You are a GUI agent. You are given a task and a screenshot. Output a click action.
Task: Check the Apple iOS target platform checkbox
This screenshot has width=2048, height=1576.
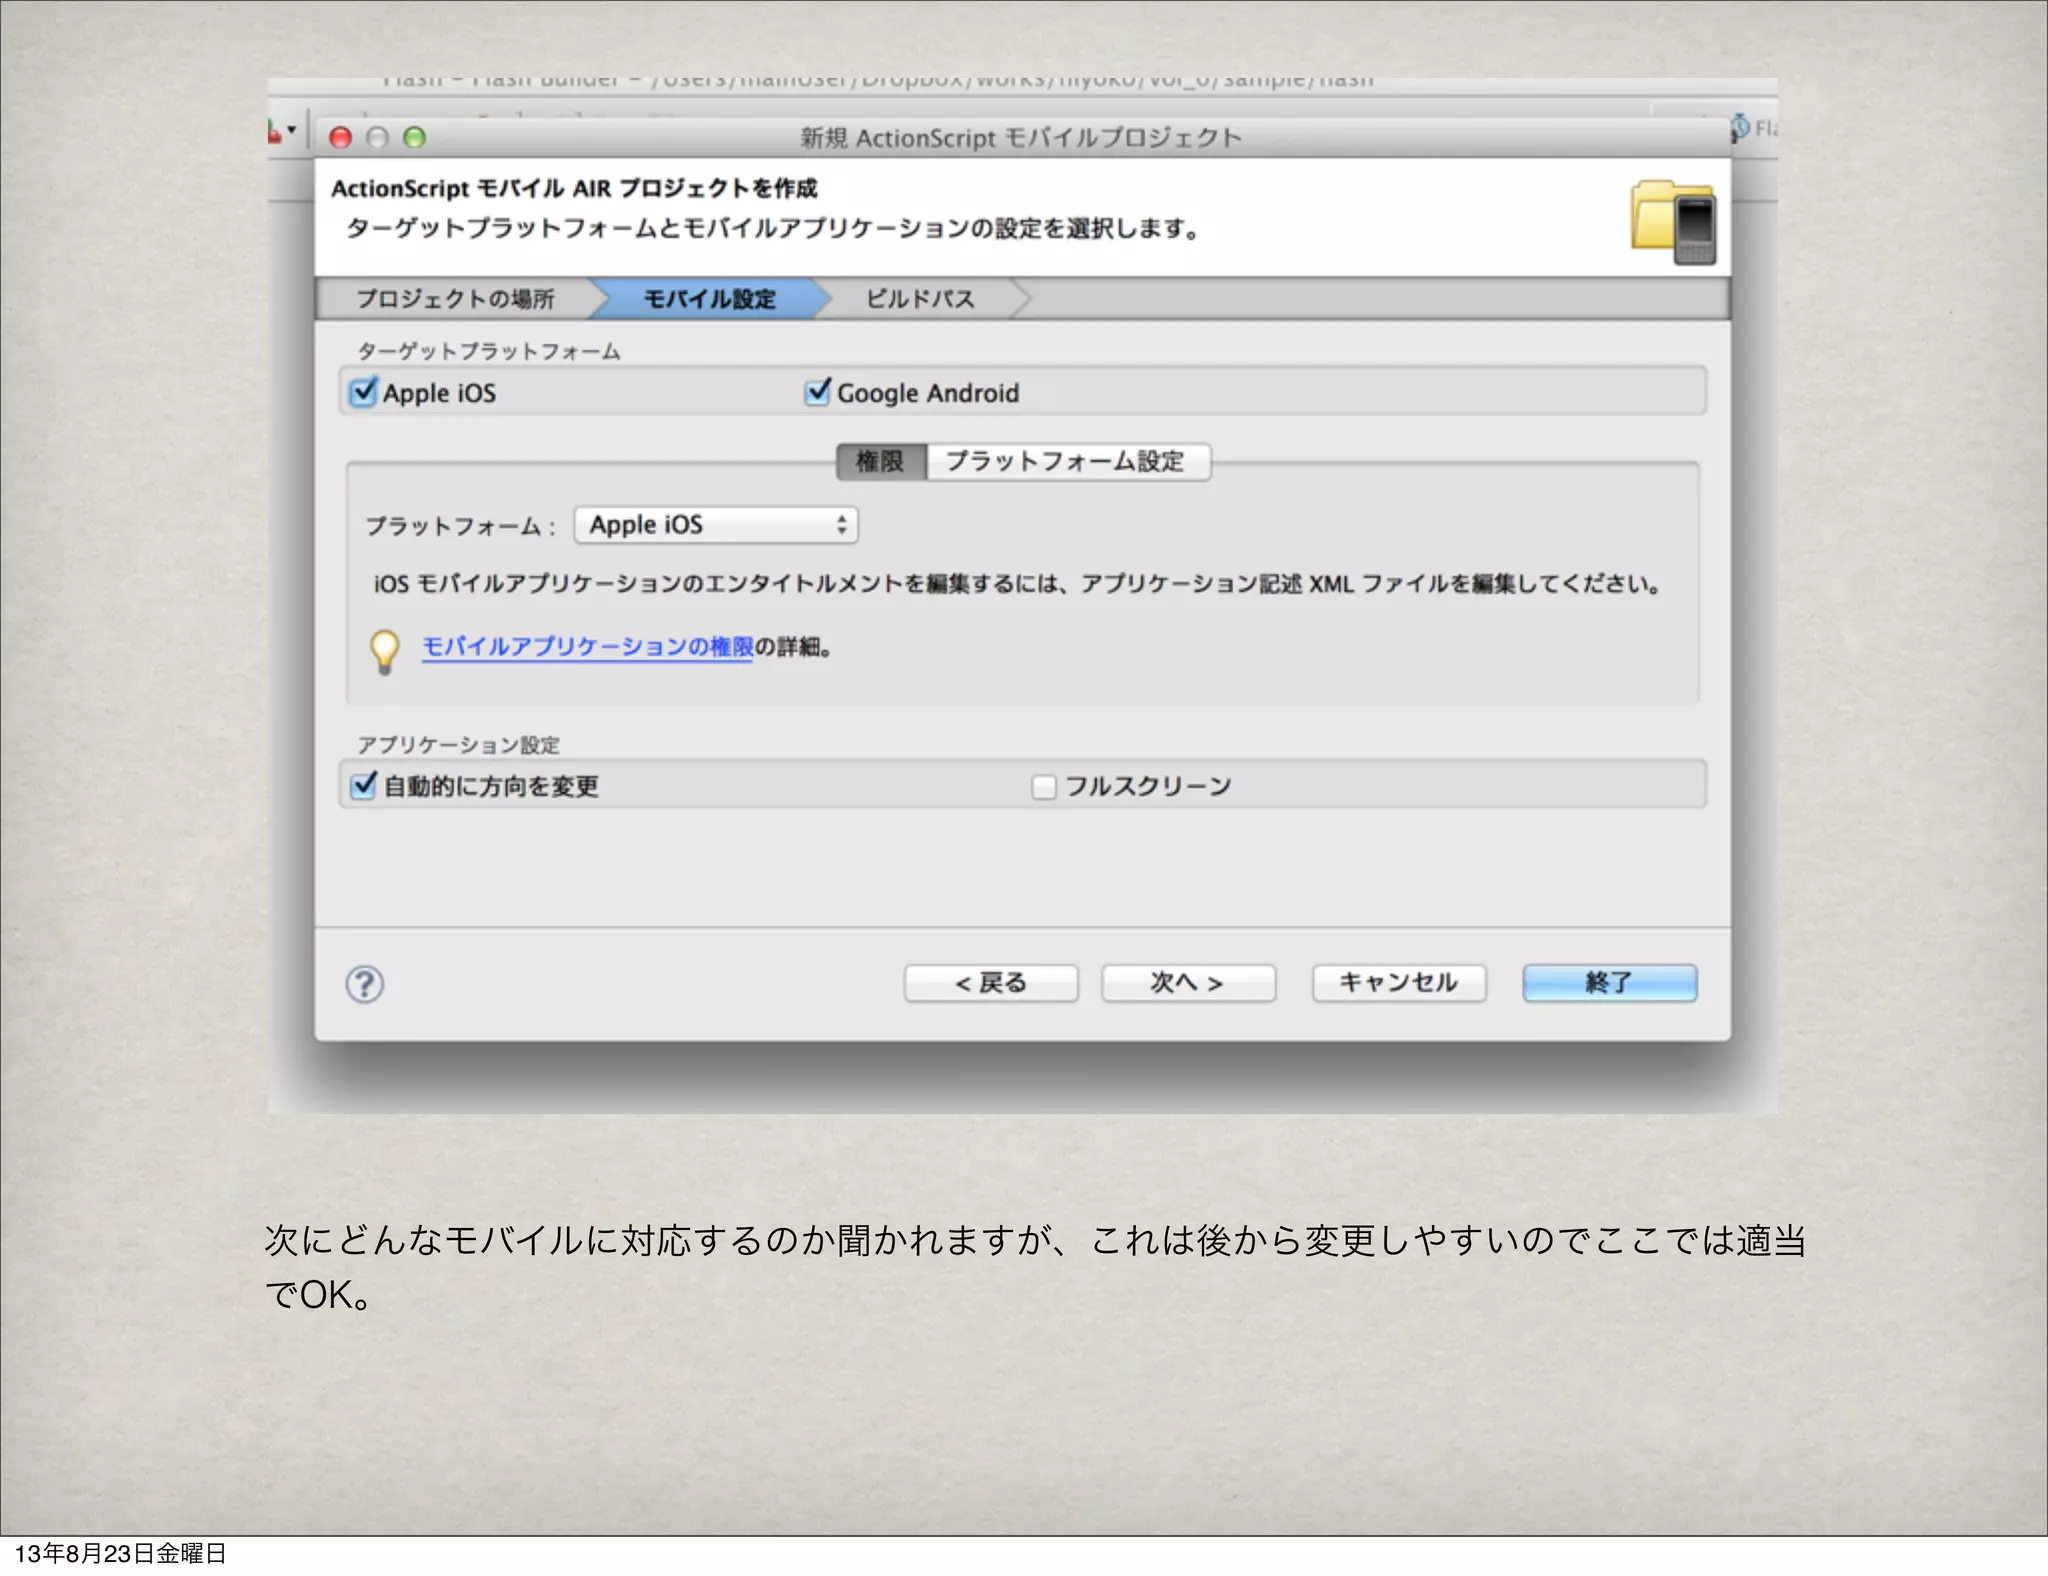363,391
